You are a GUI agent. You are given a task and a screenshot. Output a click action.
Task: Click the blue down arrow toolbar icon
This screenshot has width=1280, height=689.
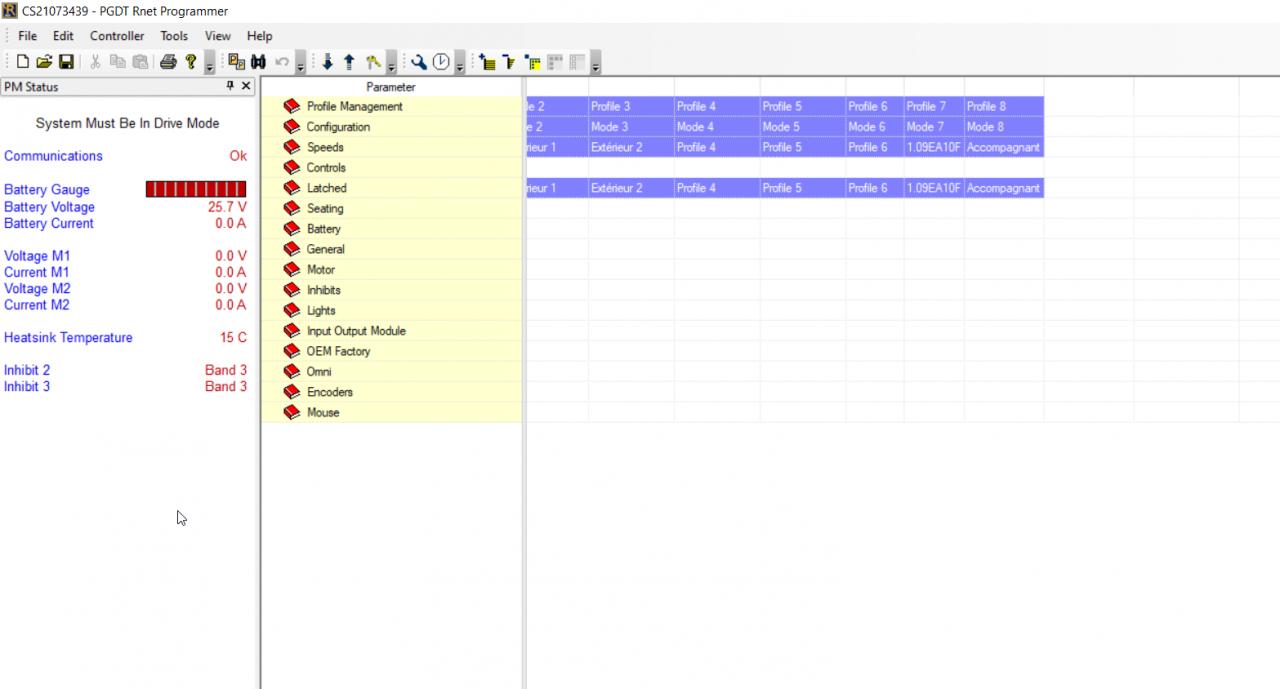327,62
